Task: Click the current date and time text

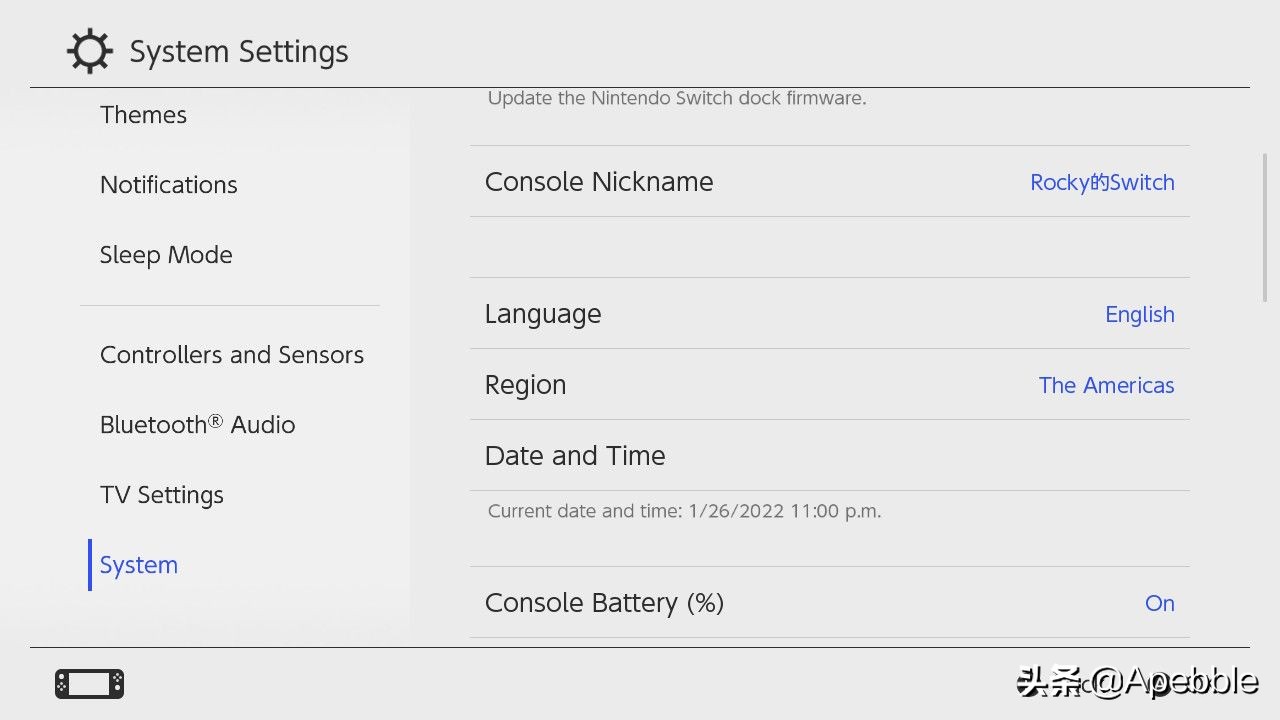Action: [x=684, y=511]
